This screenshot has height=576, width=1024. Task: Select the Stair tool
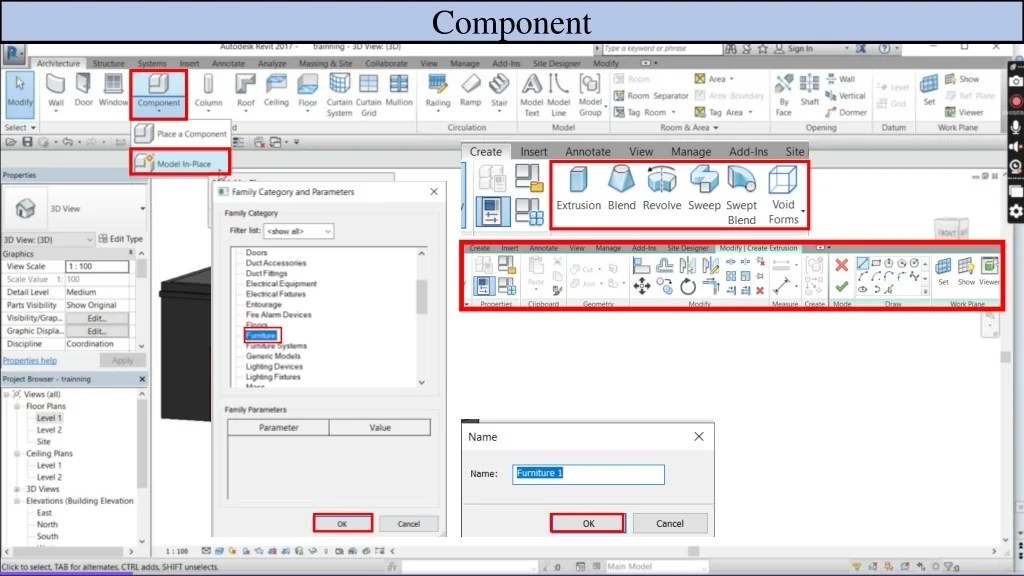[x=499, y=91]
